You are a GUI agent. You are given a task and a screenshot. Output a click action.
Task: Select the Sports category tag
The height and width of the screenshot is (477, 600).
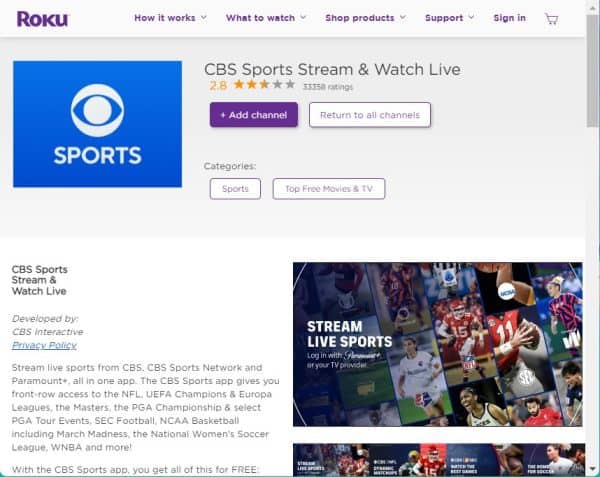tap(235, 188)
